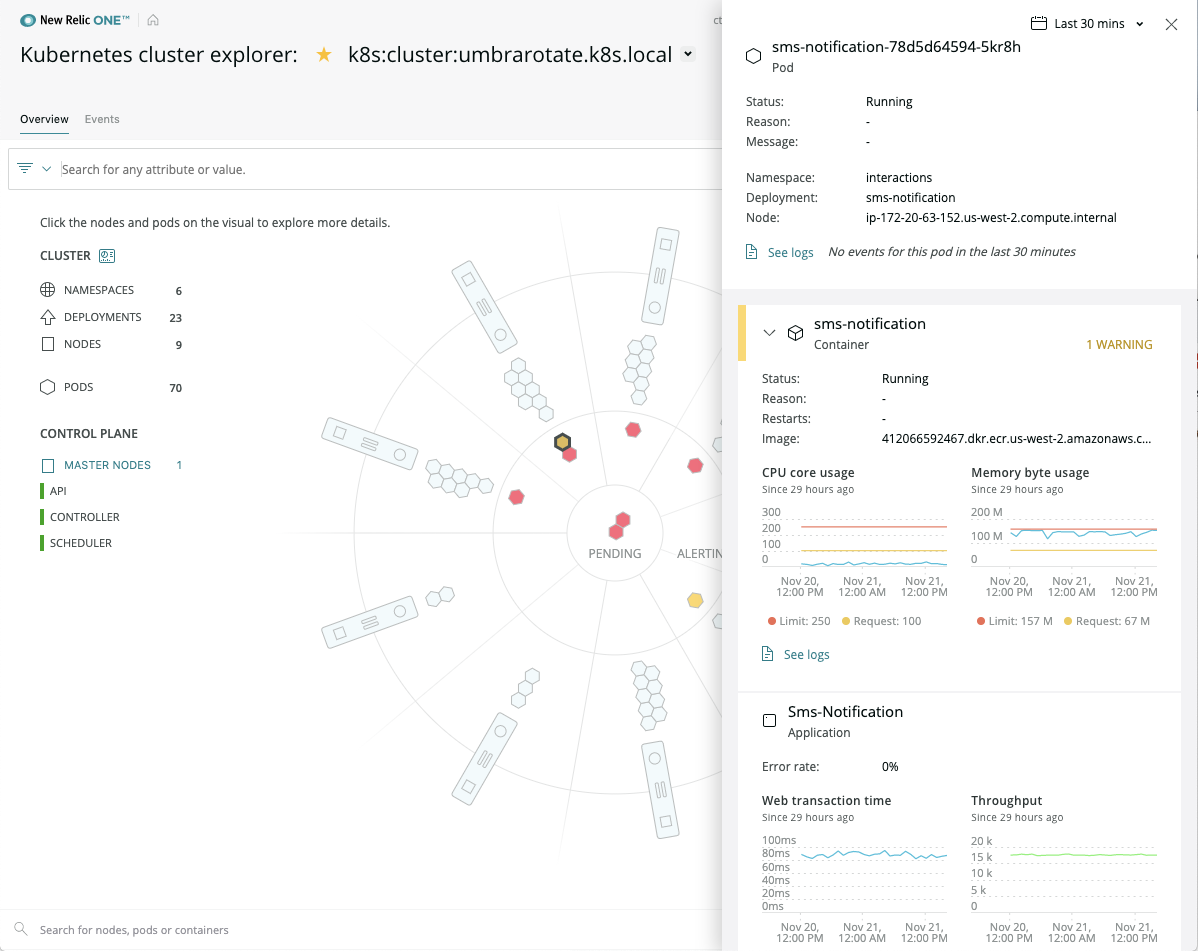
Task: Click the favorite star beside cluster name
Action: tap(323, 55)
